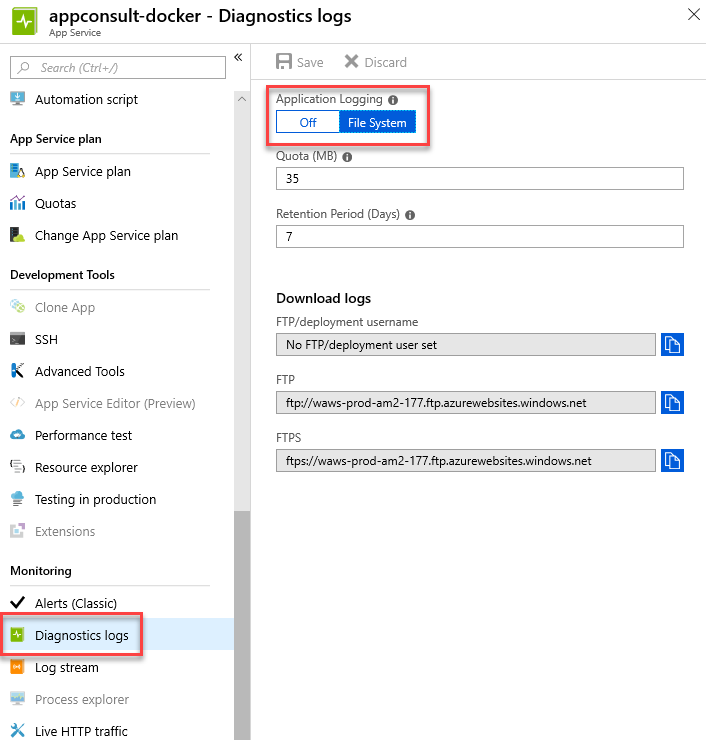Click the Testing in production icon
The height and width of the screenshot is (740, 706).
(17, 499)
